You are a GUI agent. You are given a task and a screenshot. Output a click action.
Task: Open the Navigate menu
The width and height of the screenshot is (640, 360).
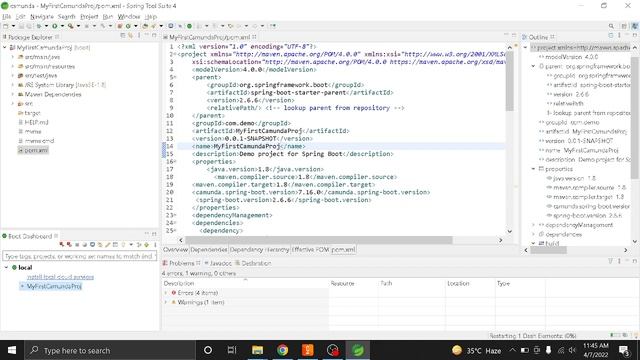(42, 16)
